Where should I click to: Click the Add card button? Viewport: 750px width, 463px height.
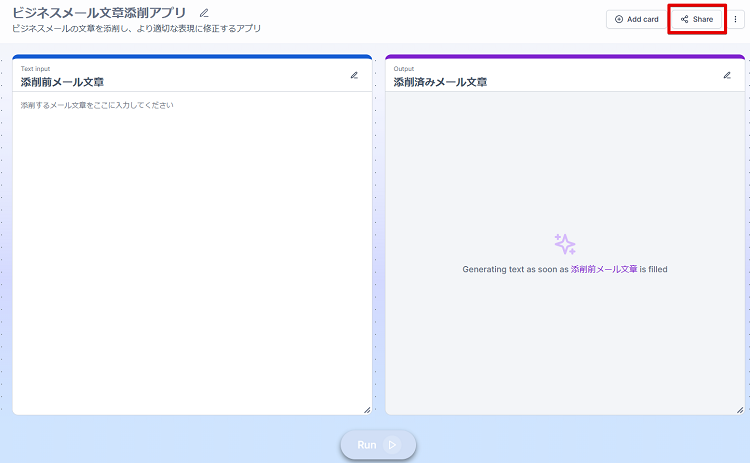click(636, 19)
